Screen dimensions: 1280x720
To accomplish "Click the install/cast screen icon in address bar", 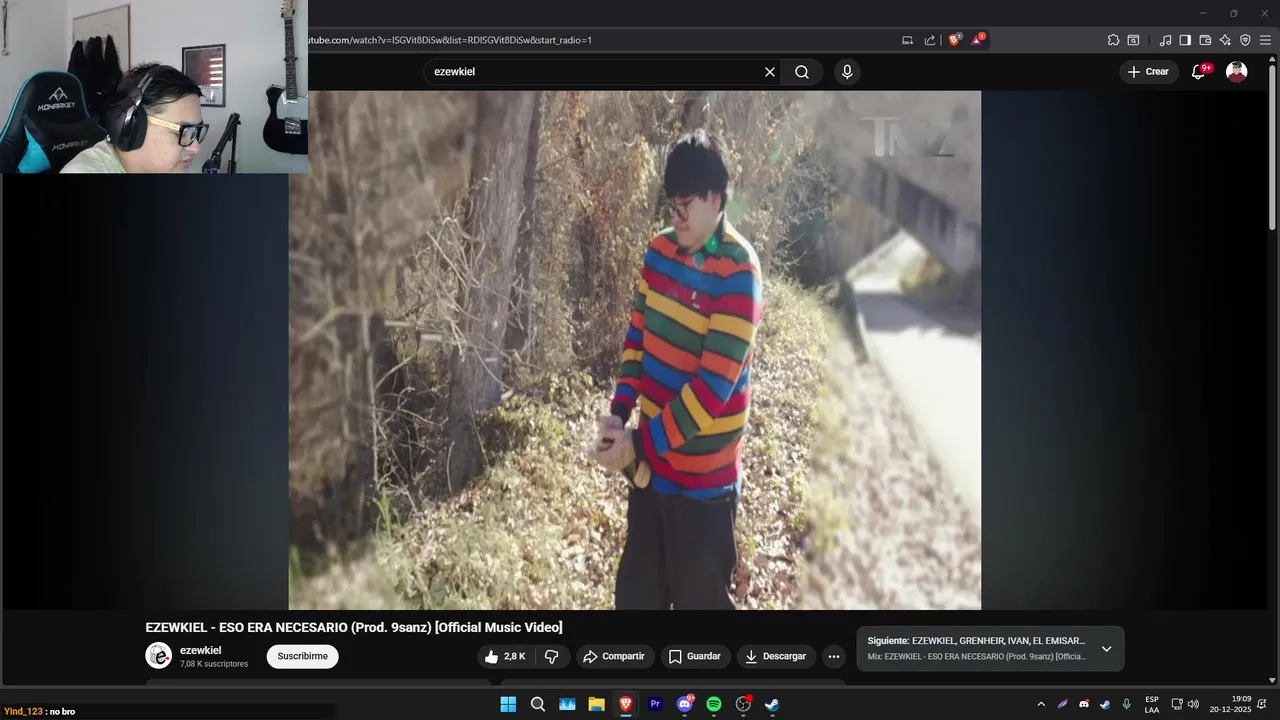I will (908, 40).
